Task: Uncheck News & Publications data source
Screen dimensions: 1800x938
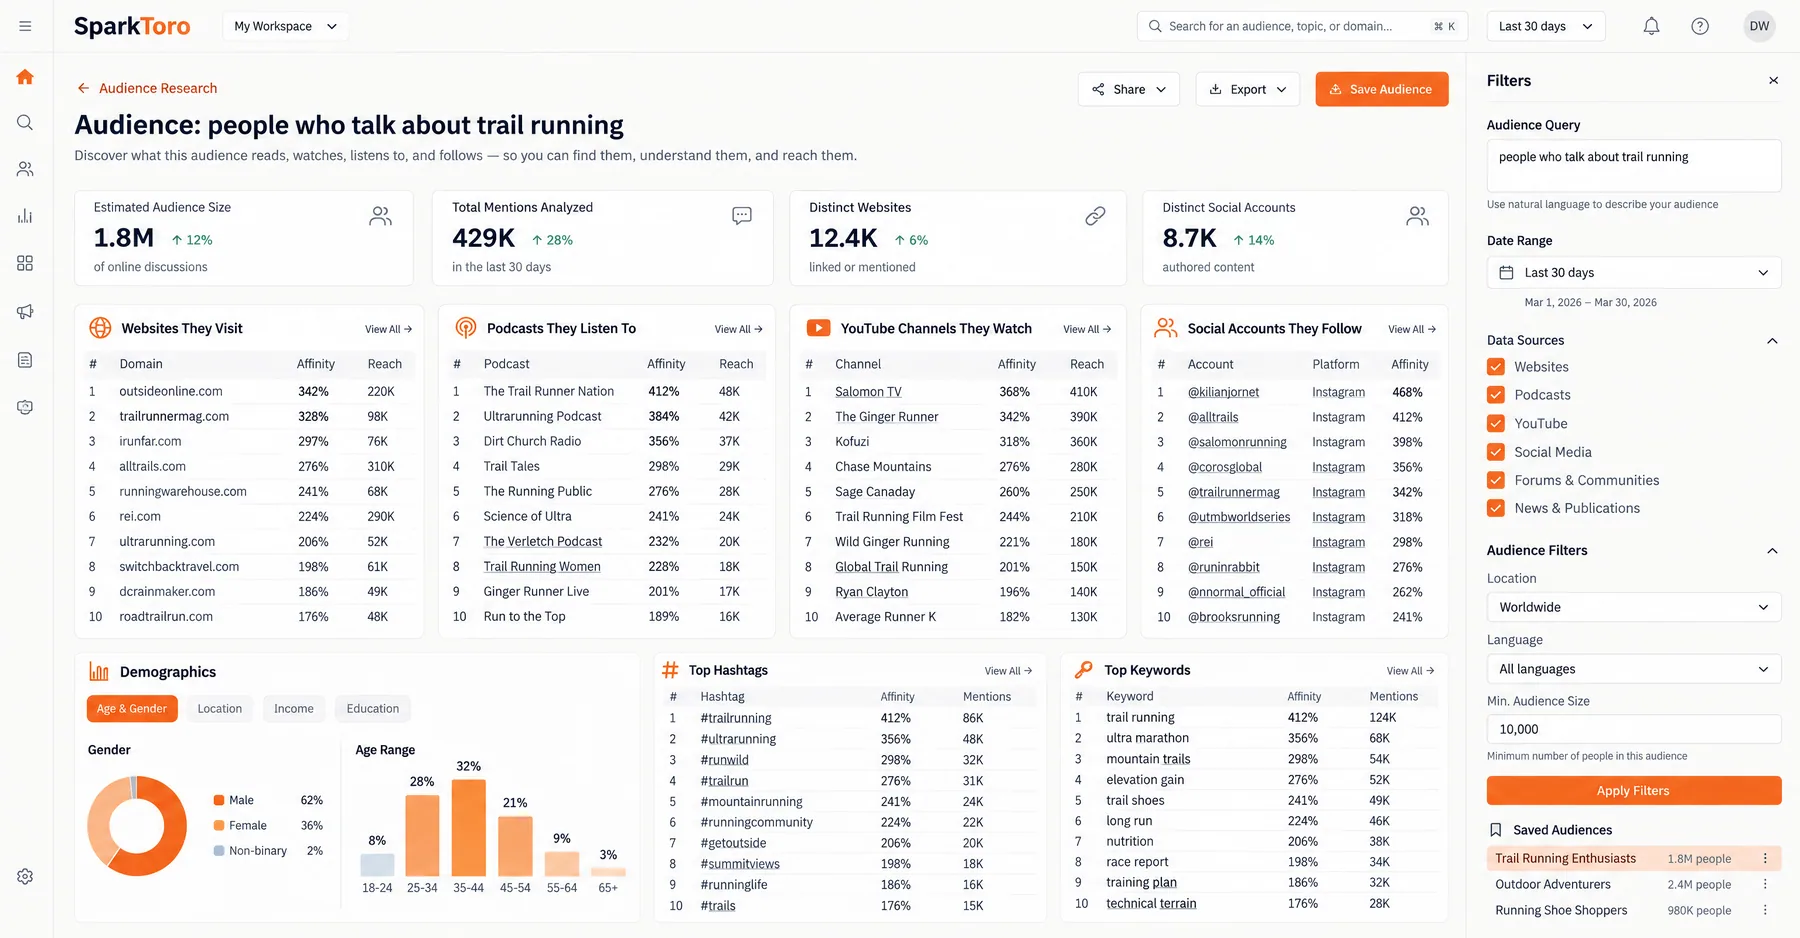Action: [x=1496, y=508]
